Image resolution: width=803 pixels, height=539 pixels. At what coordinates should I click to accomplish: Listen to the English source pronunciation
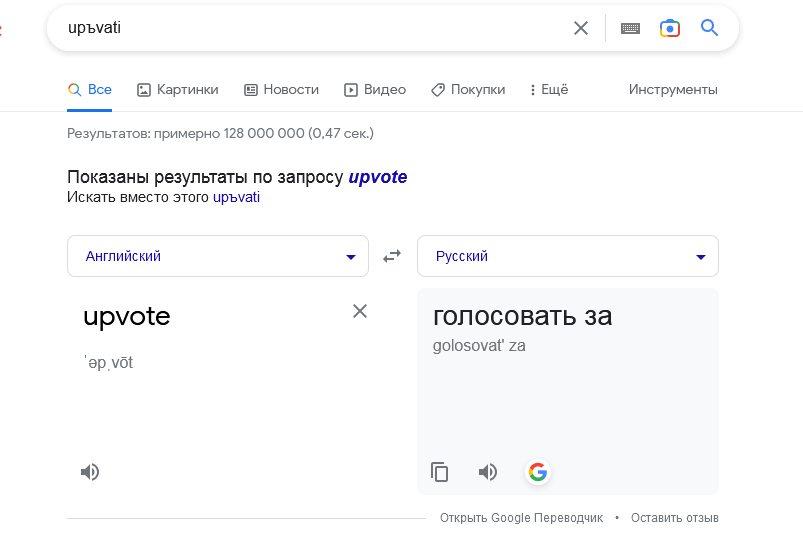click(90, 472)
